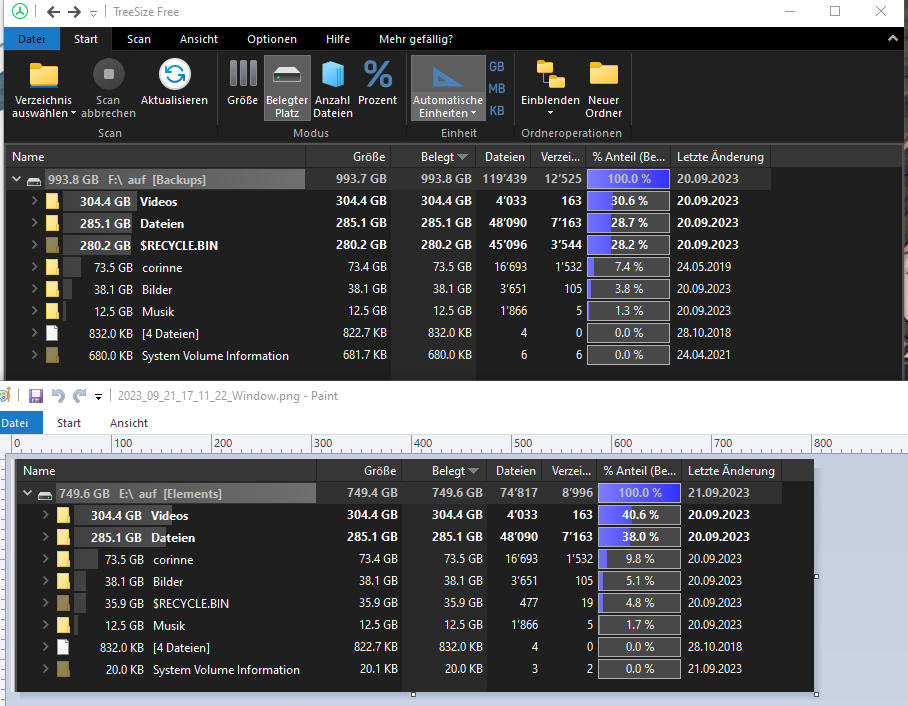
Task: Select Belegter Platz mode
Action: (287, 88)
